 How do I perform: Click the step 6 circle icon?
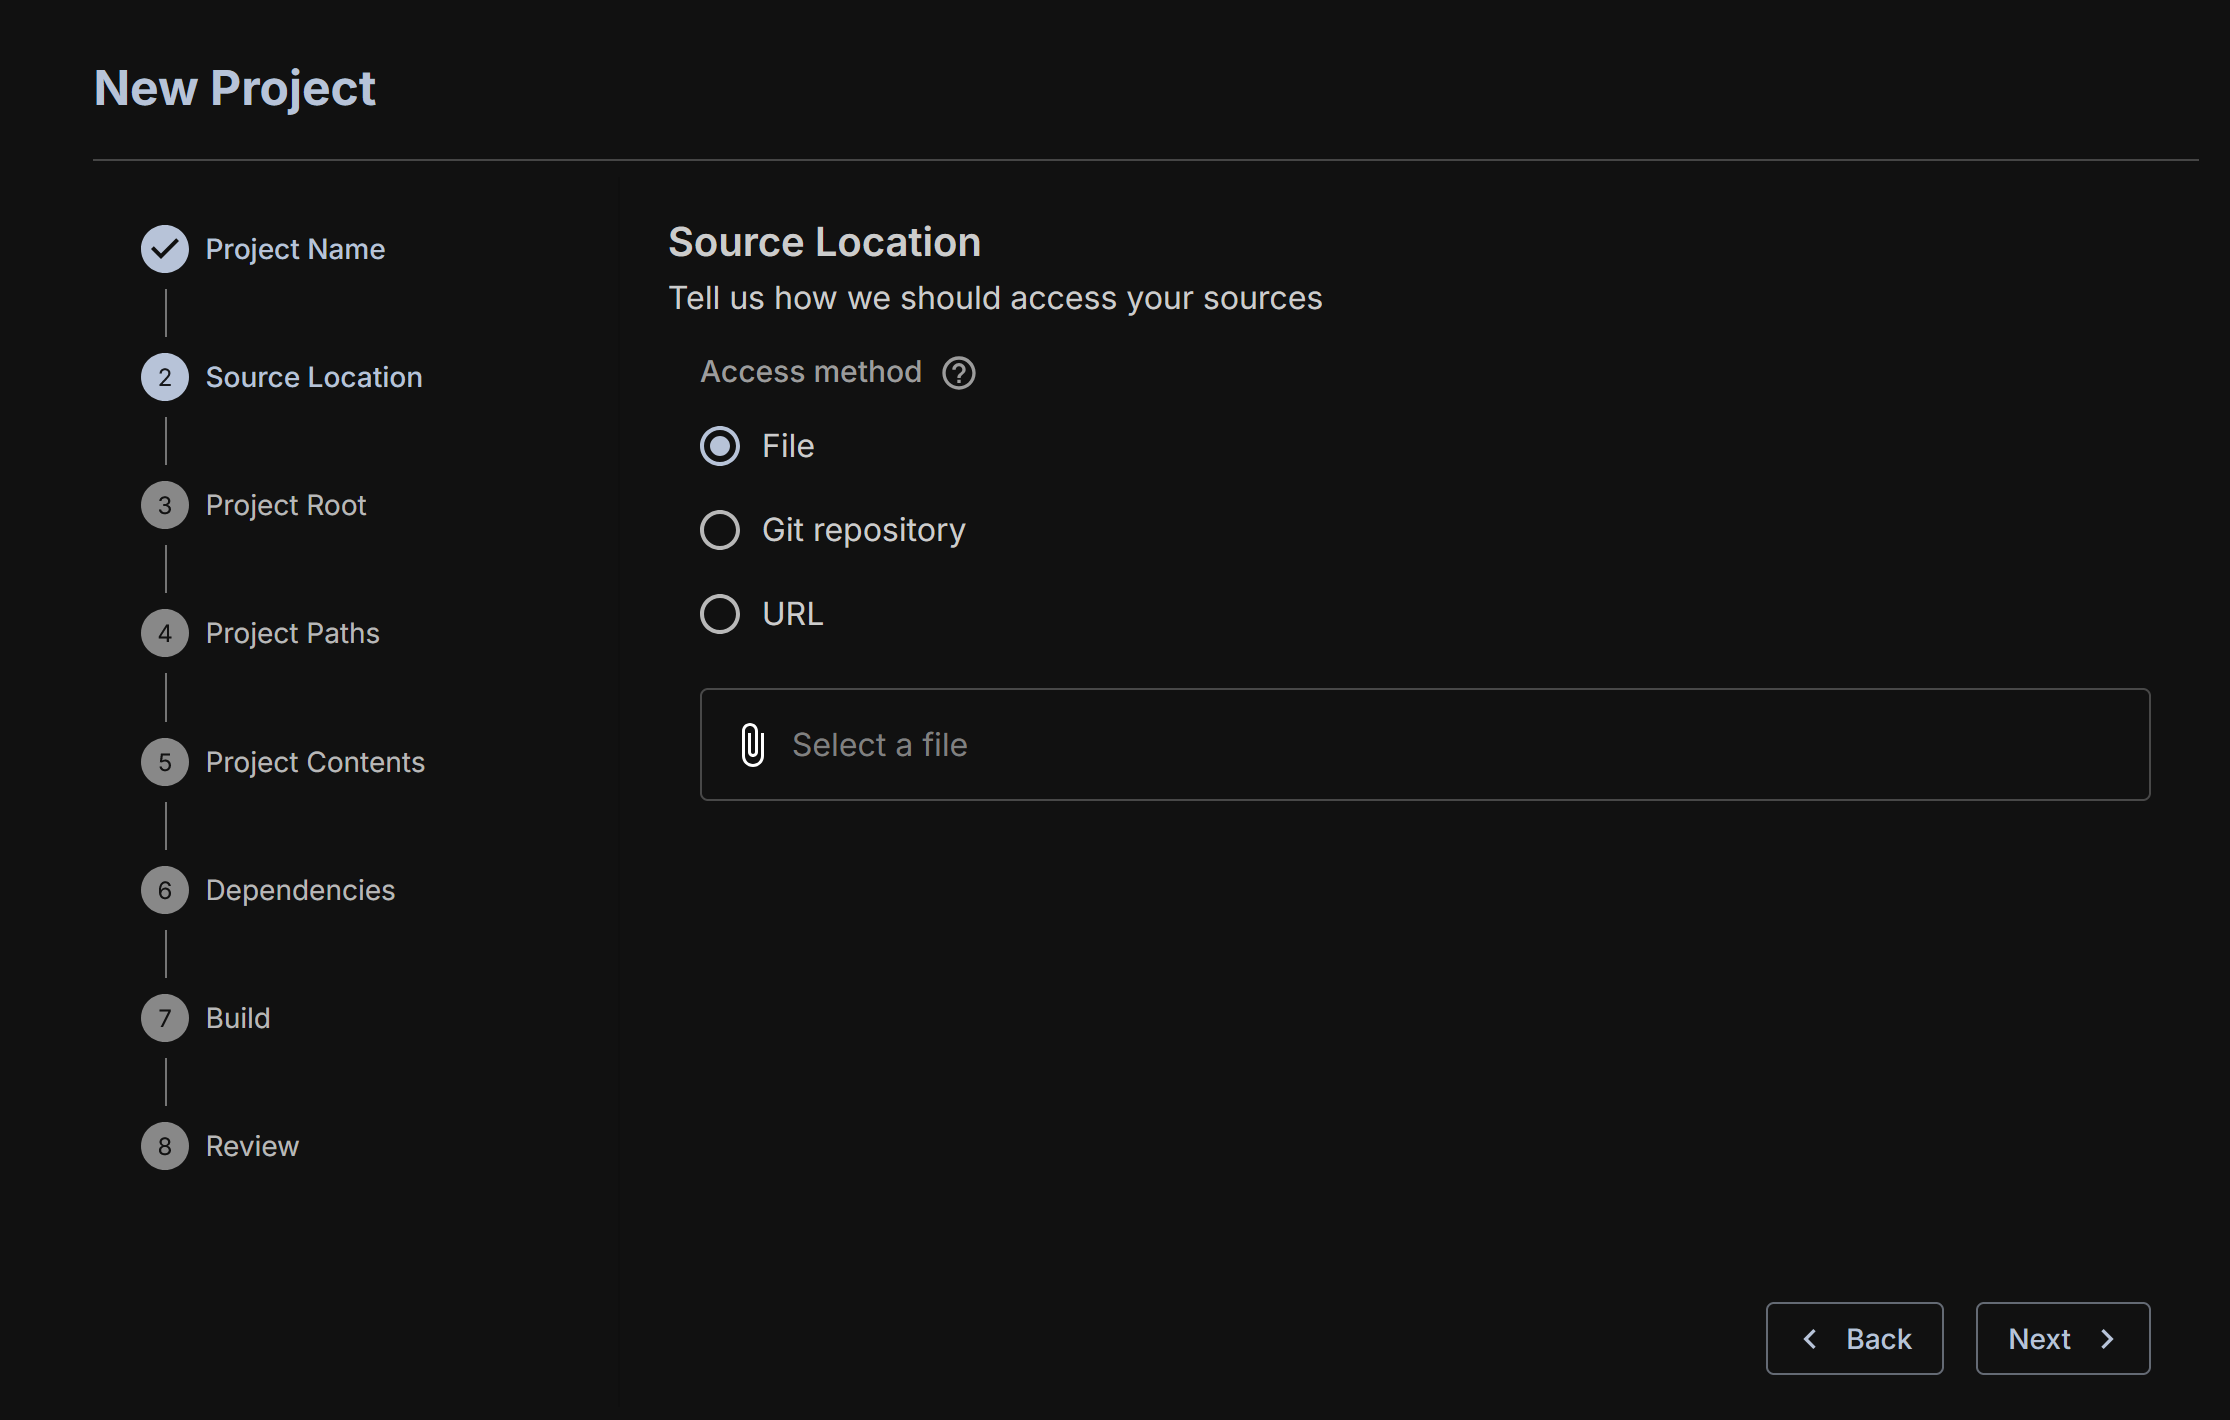coord(165,890)
